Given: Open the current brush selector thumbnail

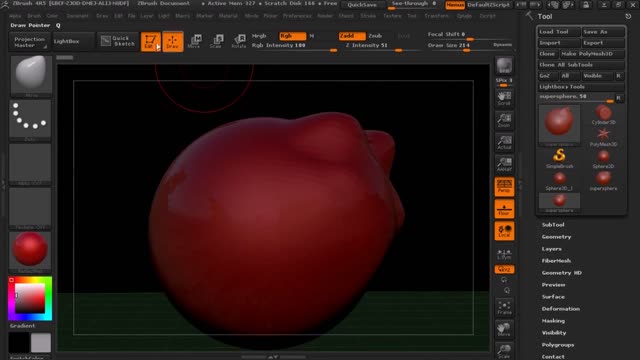Looking at the screenshot, I should click(31, 76).
